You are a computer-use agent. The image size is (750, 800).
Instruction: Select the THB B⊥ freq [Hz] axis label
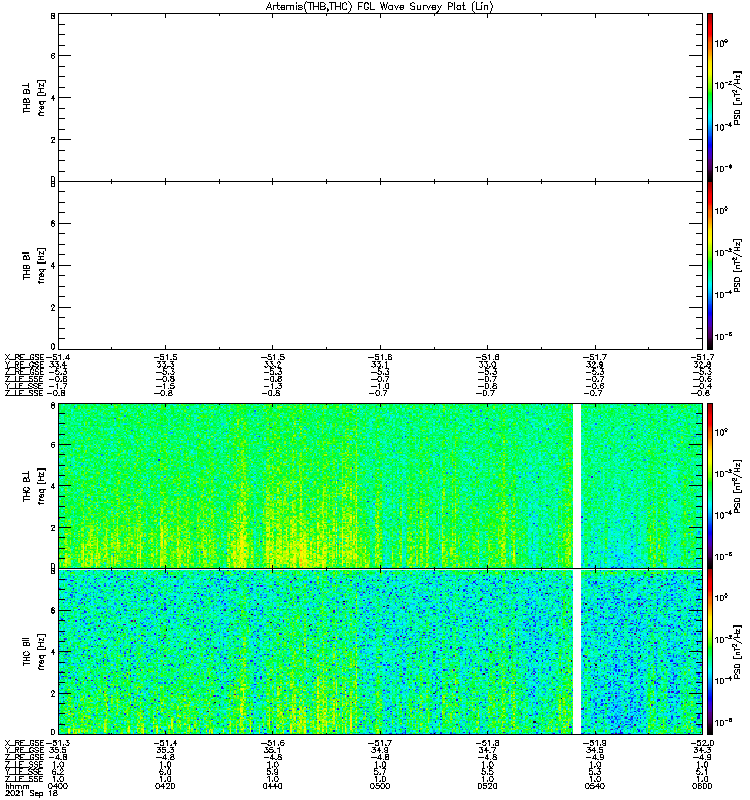pyautogui.click(x=34, y=97)
